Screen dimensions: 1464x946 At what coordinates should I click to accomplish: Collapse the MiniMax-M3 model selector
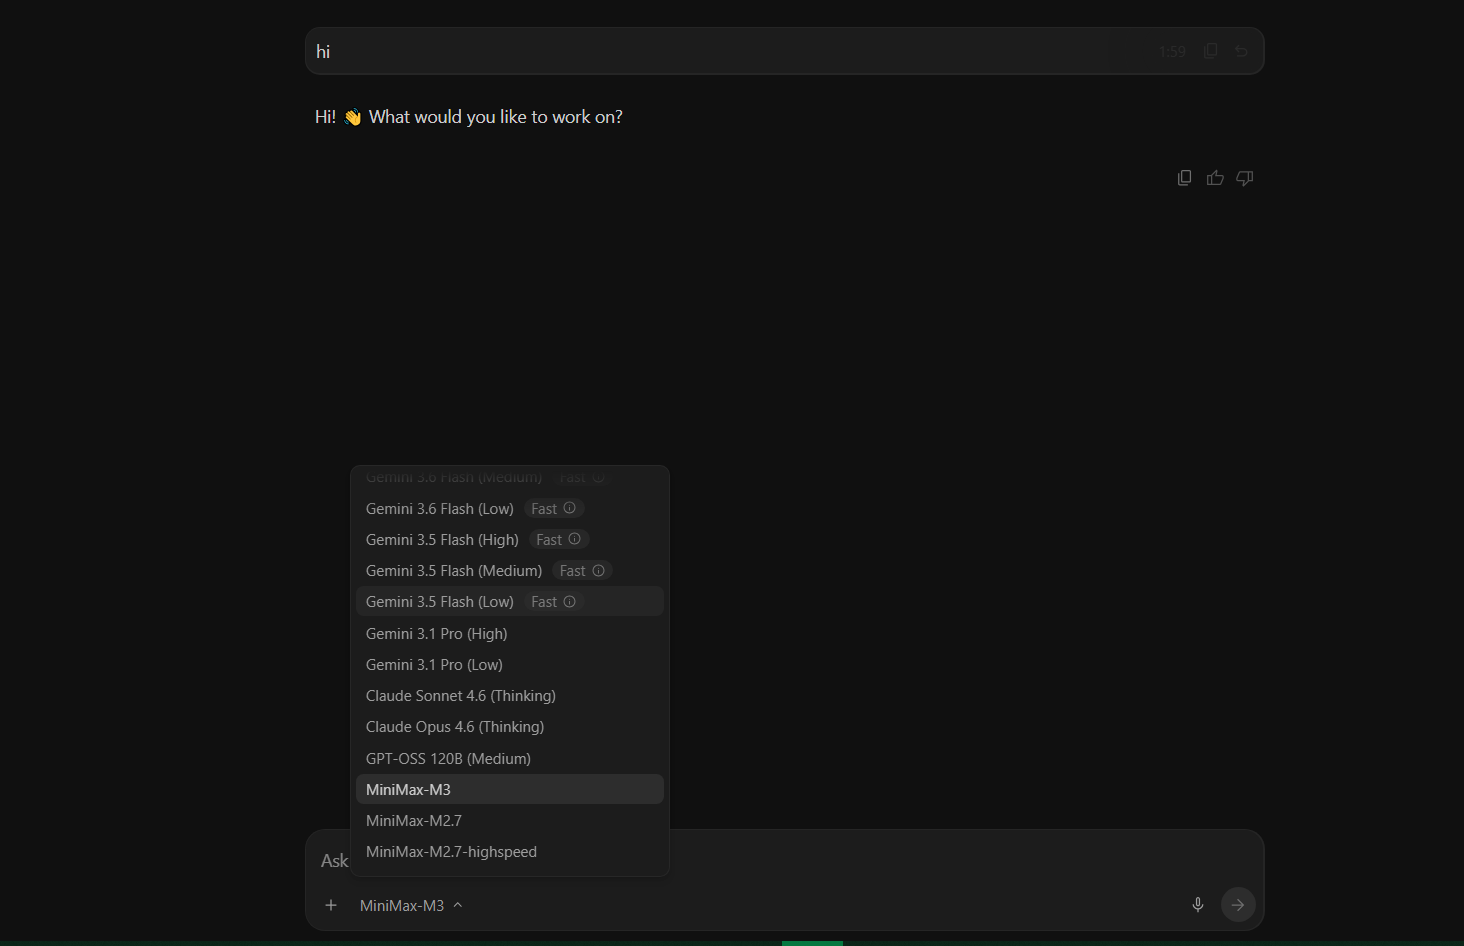click(x=411, y=905)
